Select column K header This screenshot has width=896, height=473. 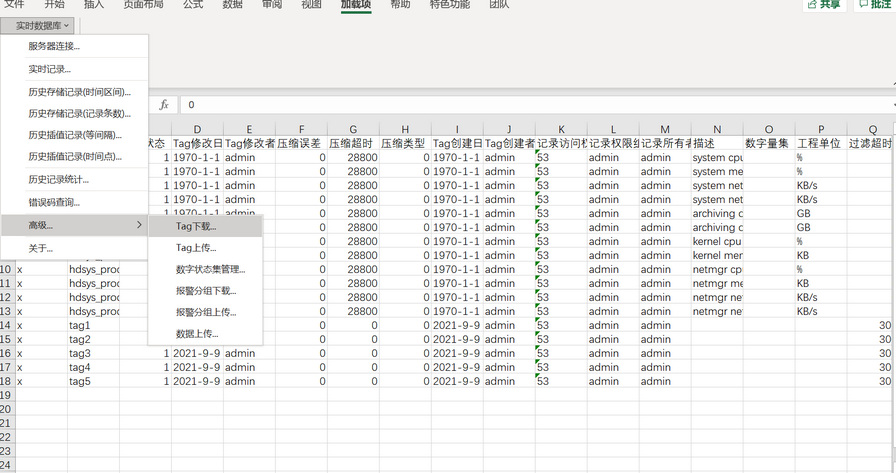pyautogui.click(x=561, y=130)
